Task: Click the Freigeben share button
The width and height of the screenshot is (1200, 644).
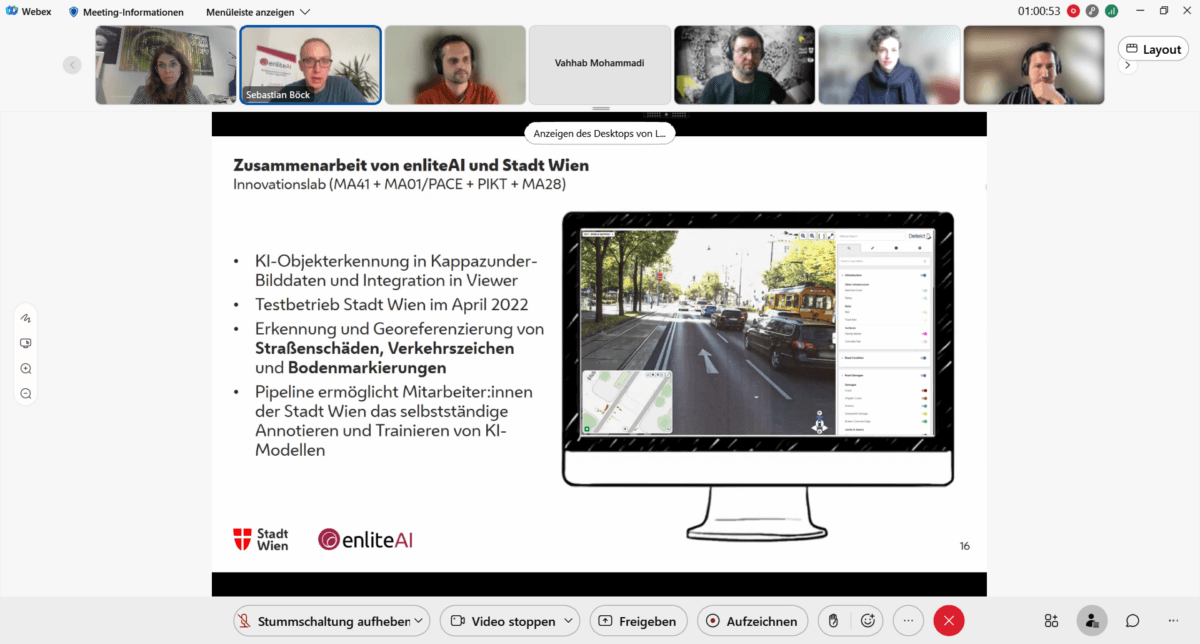Action: pyautogui.click(x=639, y=621)
